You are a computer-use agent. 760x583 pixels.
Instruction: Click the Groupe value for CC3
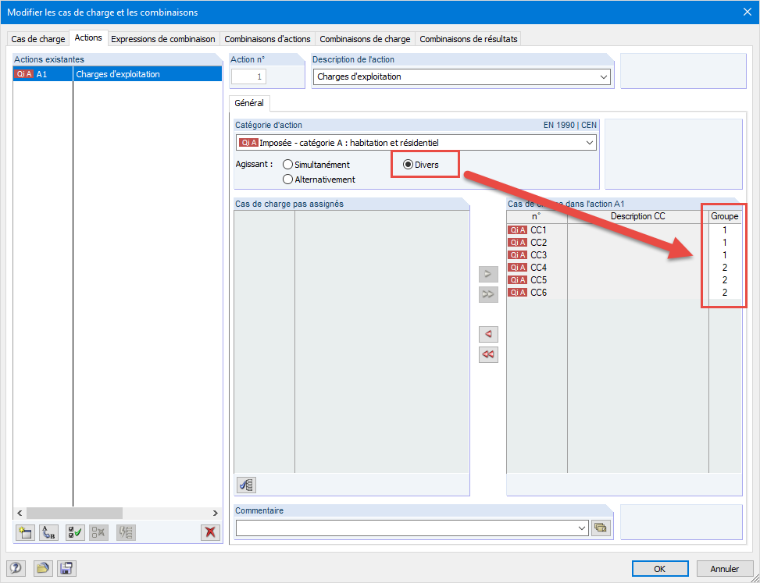[x=725, y=255]
